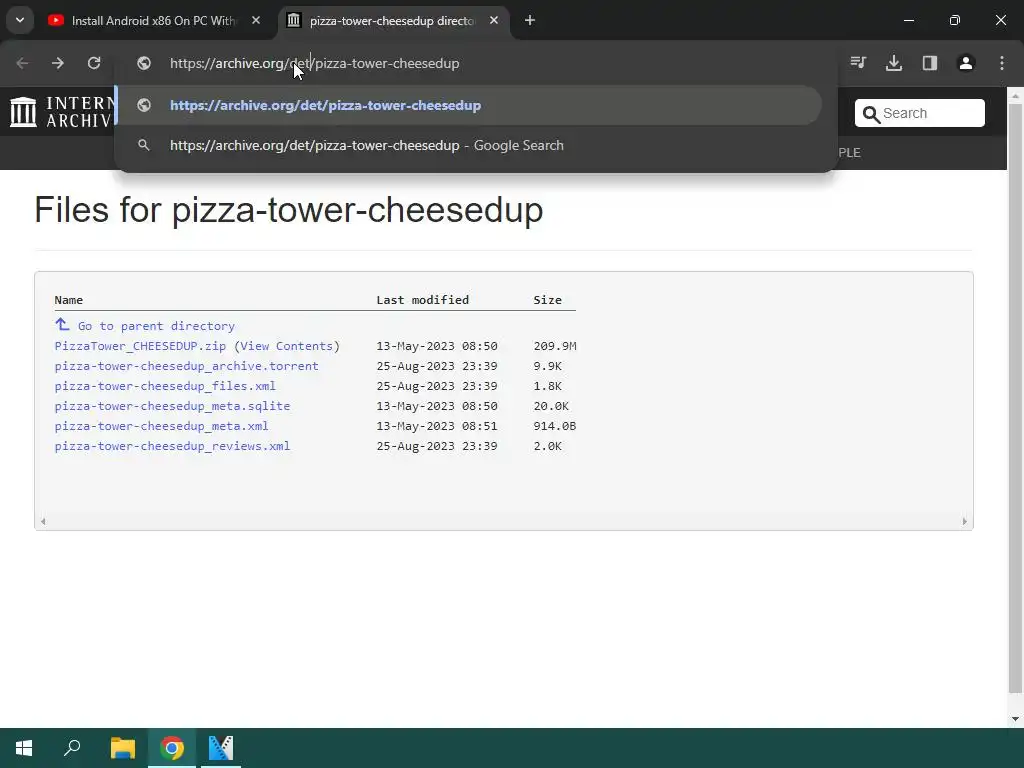Close the pizza-tower-cheesedup directory tab
Screen dimensions: 1024x768
494,20
